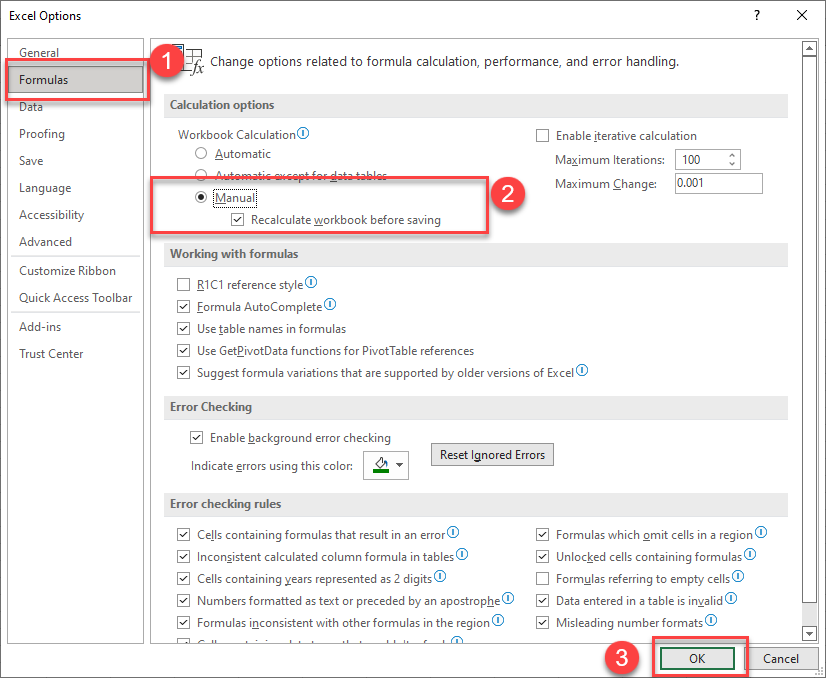Click the Maximum Change input field
The image size is (826, 678).
coord(719,183)
